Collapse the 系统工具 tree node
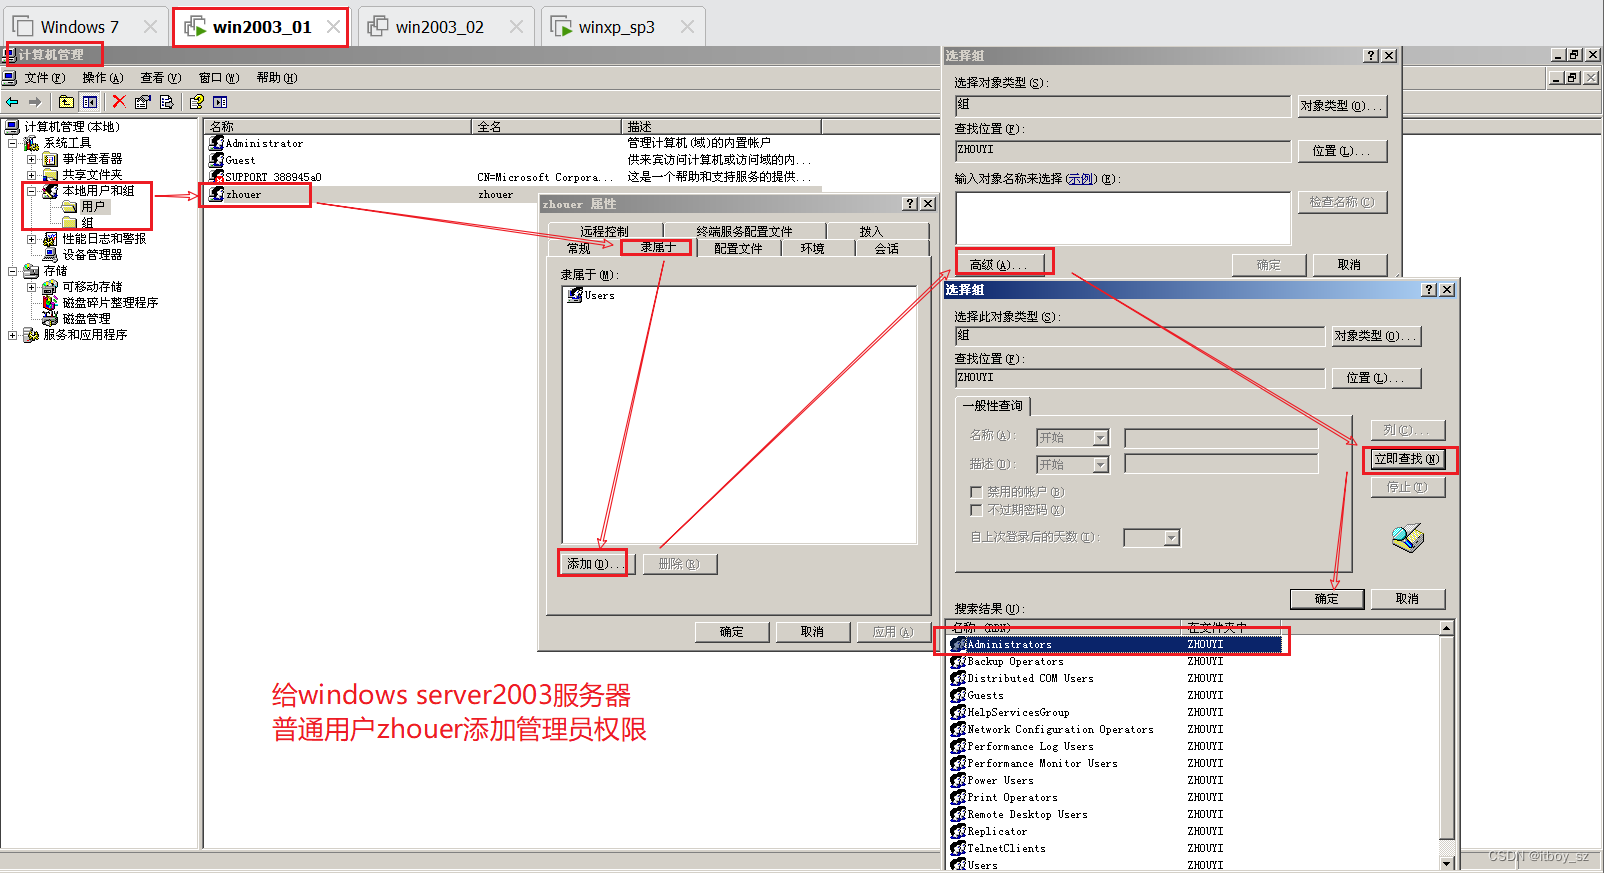 click(x=13, y=143)
